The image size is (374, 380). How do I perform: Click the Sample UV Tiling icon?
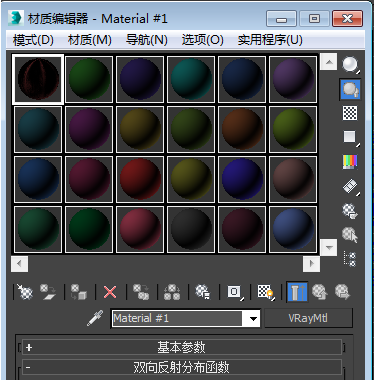[350, 137]
